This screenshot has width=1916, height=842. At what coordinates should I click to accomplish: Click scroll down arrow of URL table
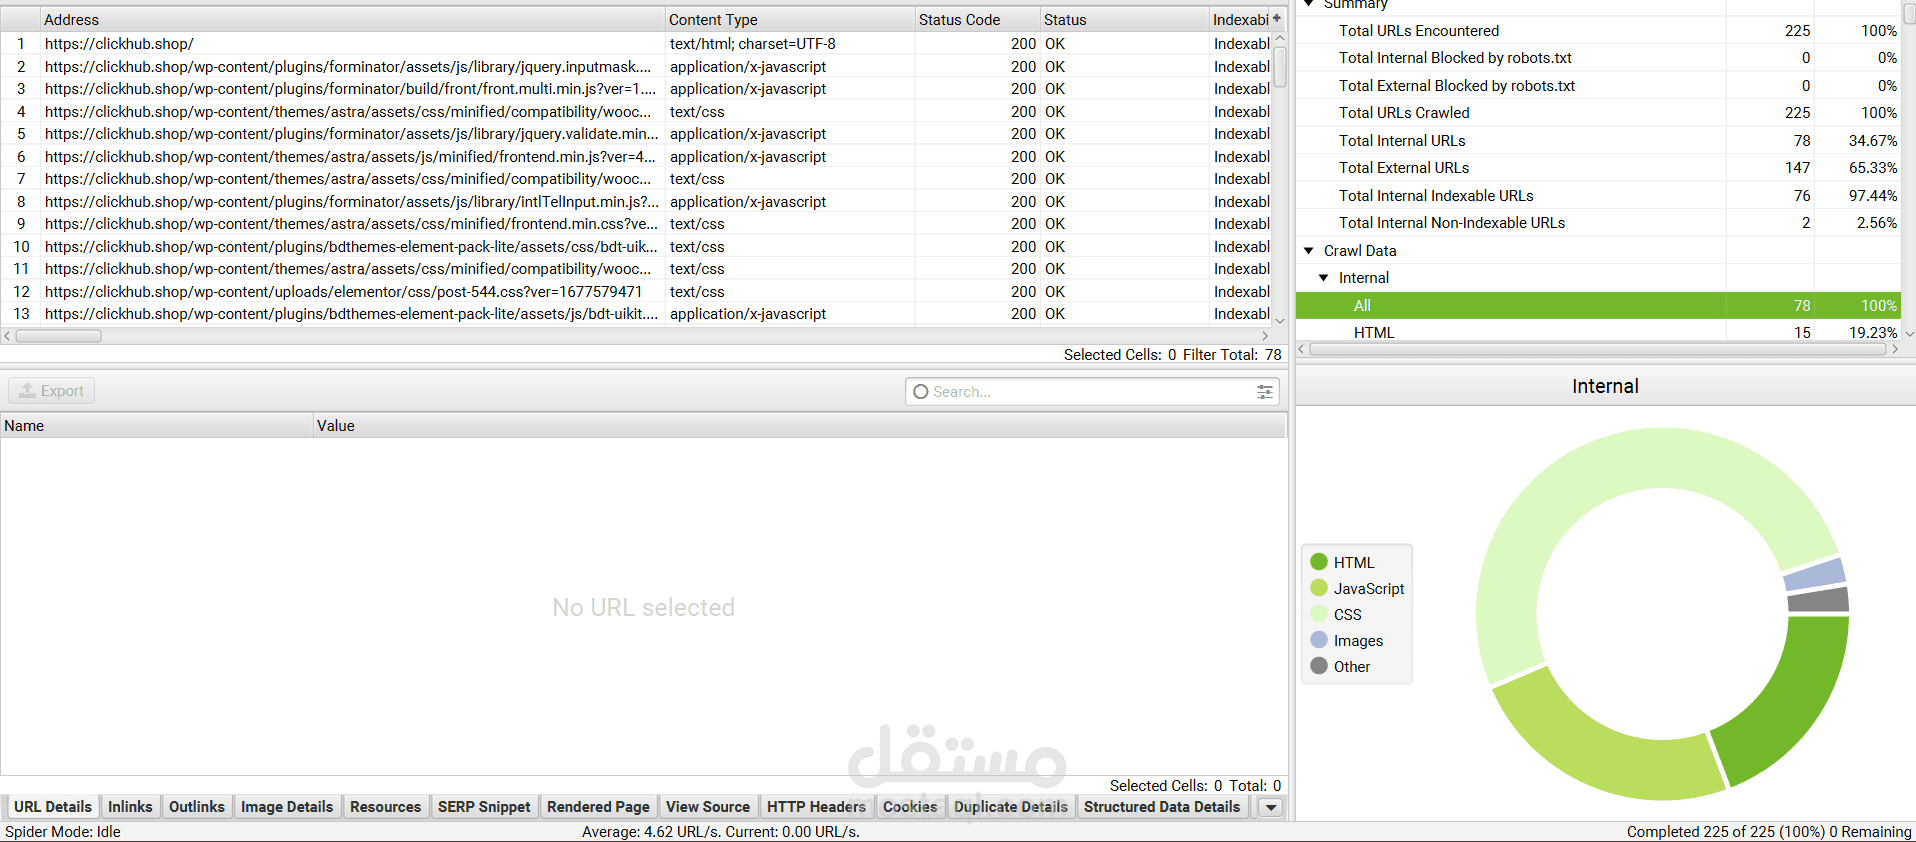[1279, 321]
